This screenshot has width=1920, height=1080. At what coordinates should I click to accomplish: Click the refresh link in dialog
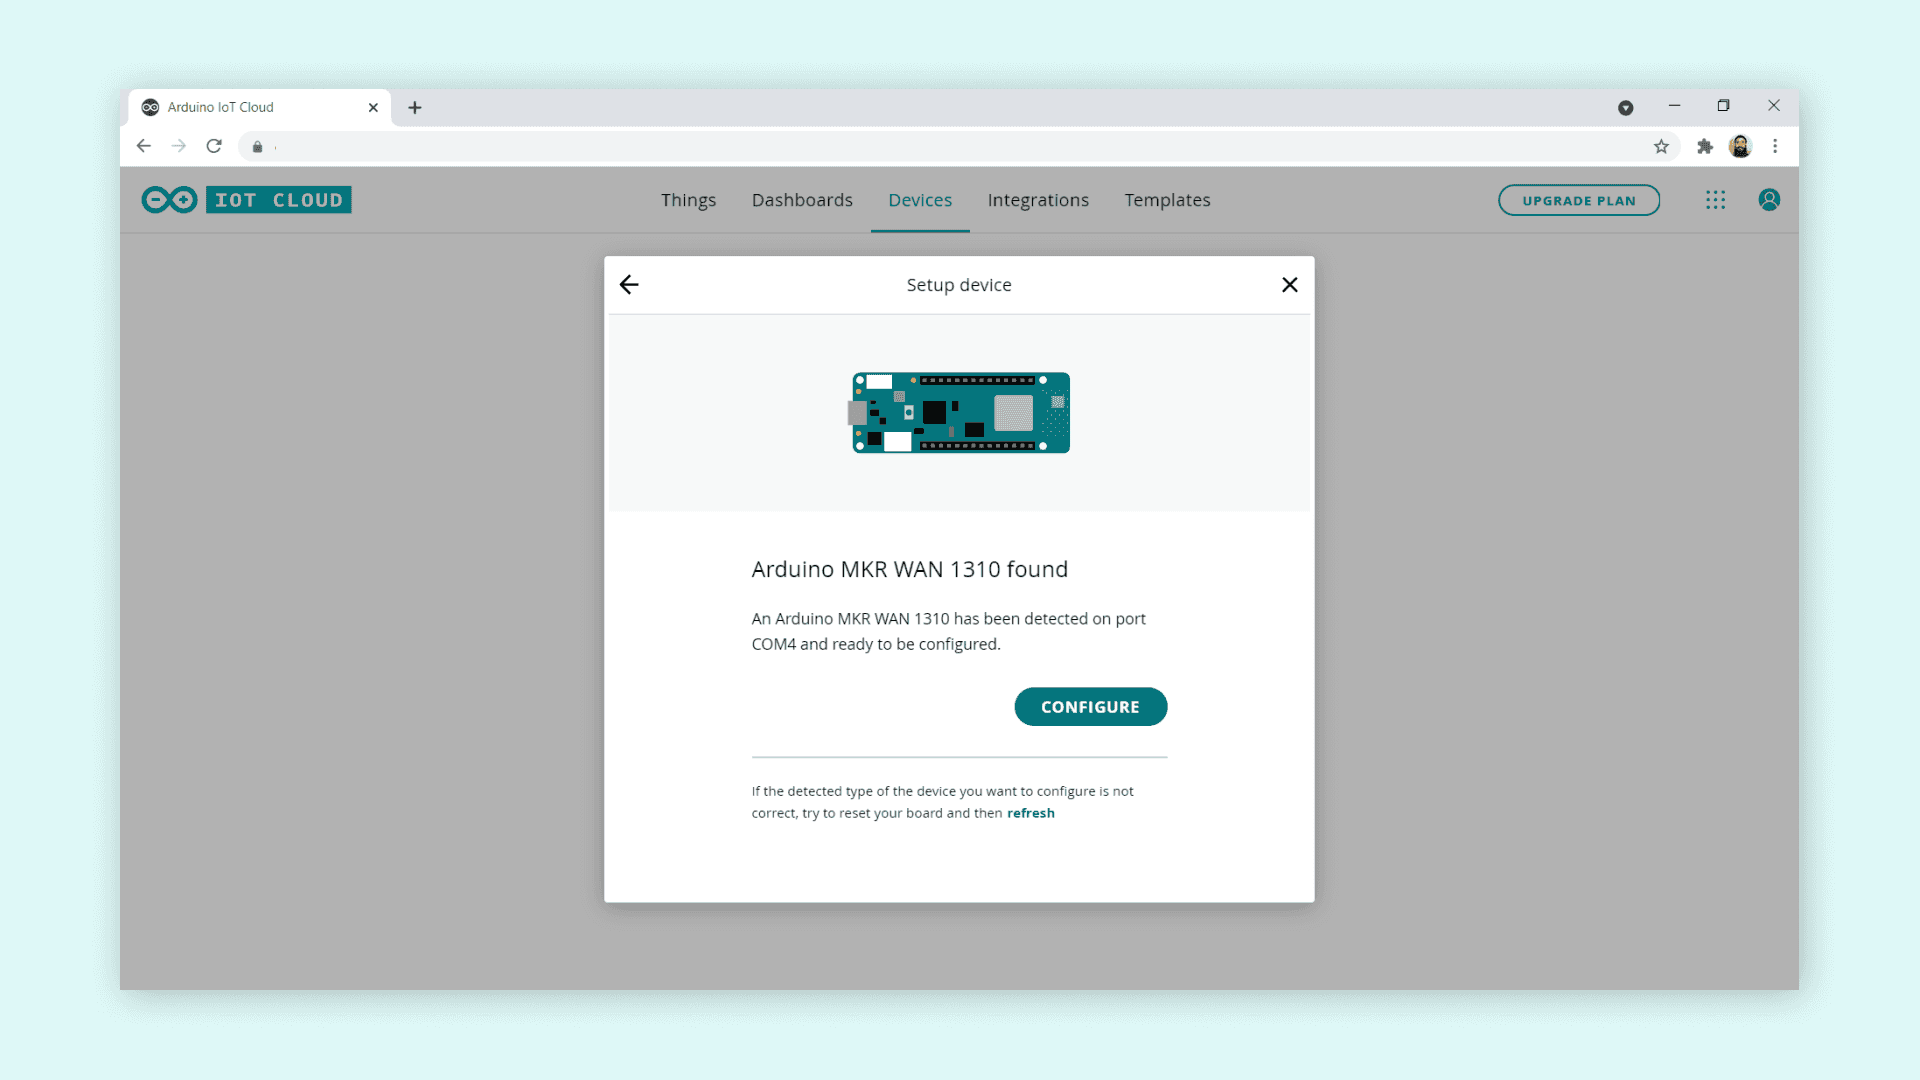click(1030, 813)
